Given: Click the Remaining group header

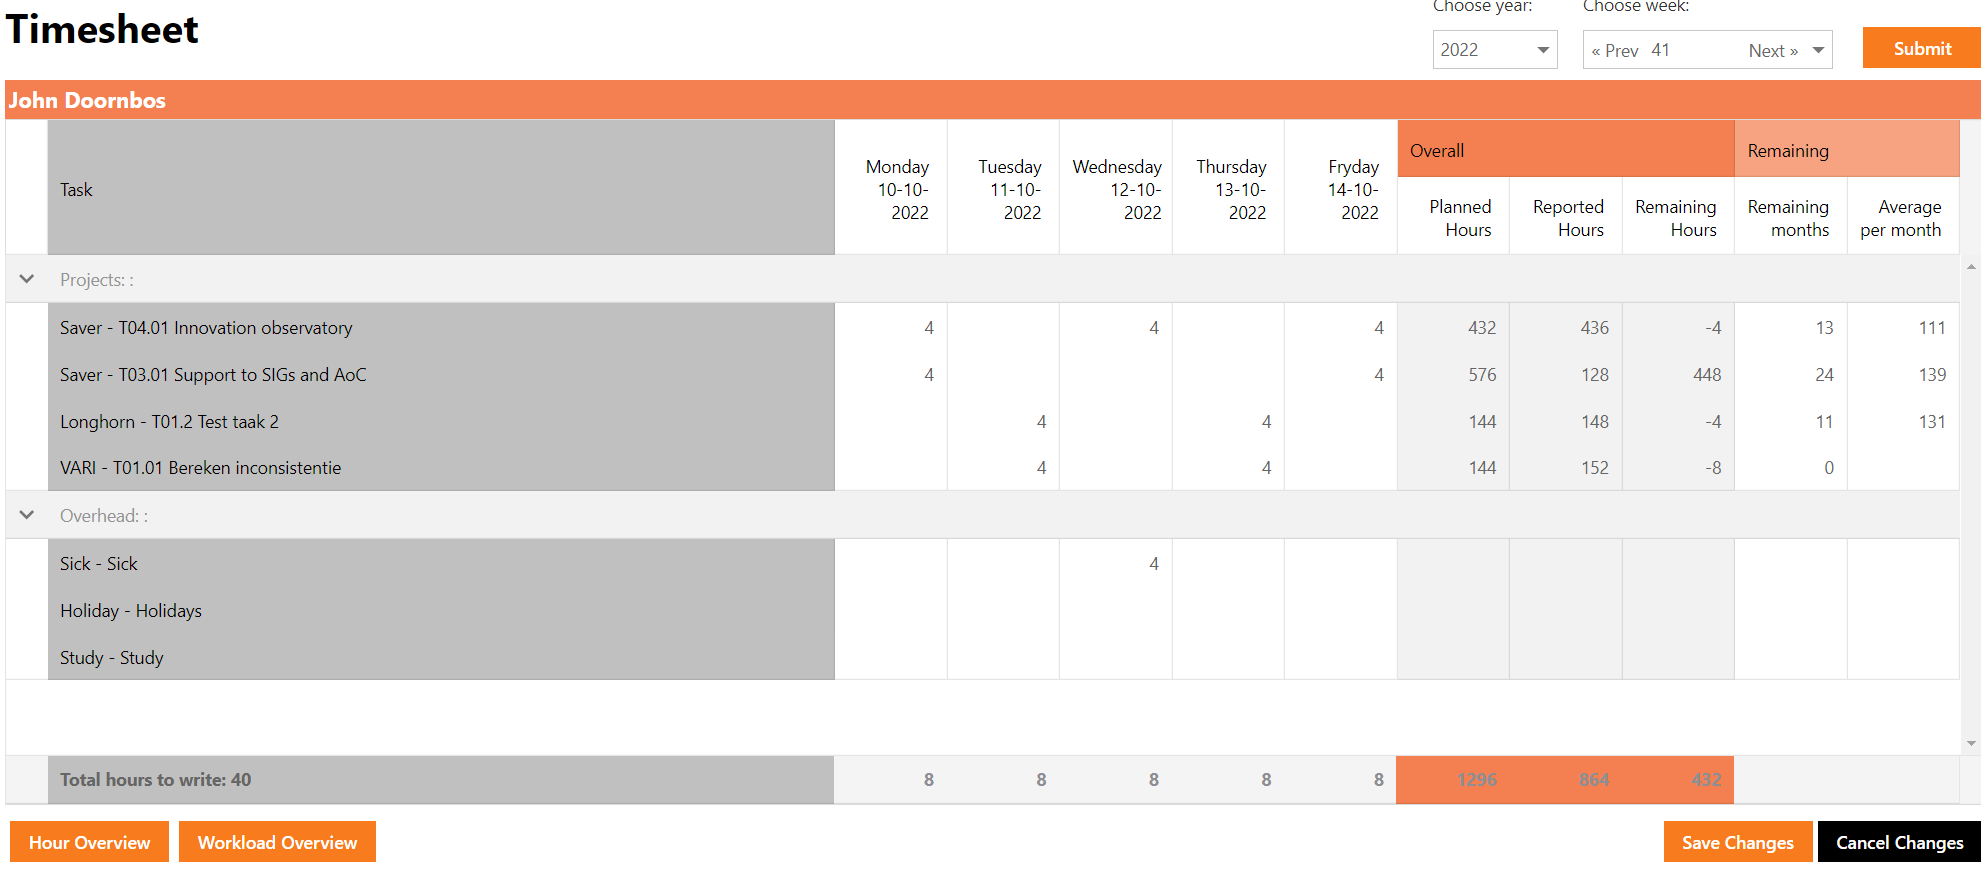Looking at the screenshot, I should pos(1847,149).
